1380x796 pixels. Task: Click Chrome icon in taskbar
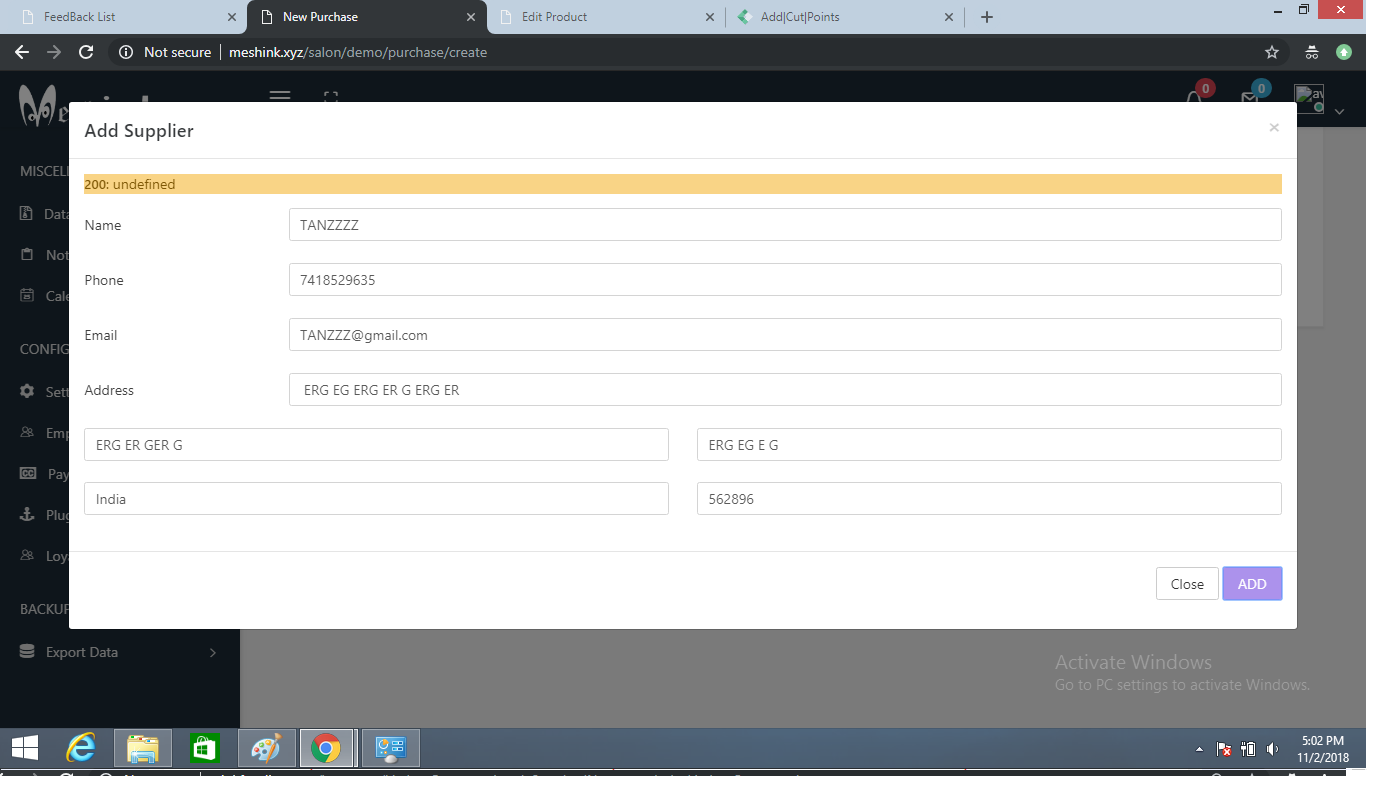tap(326, 748)
